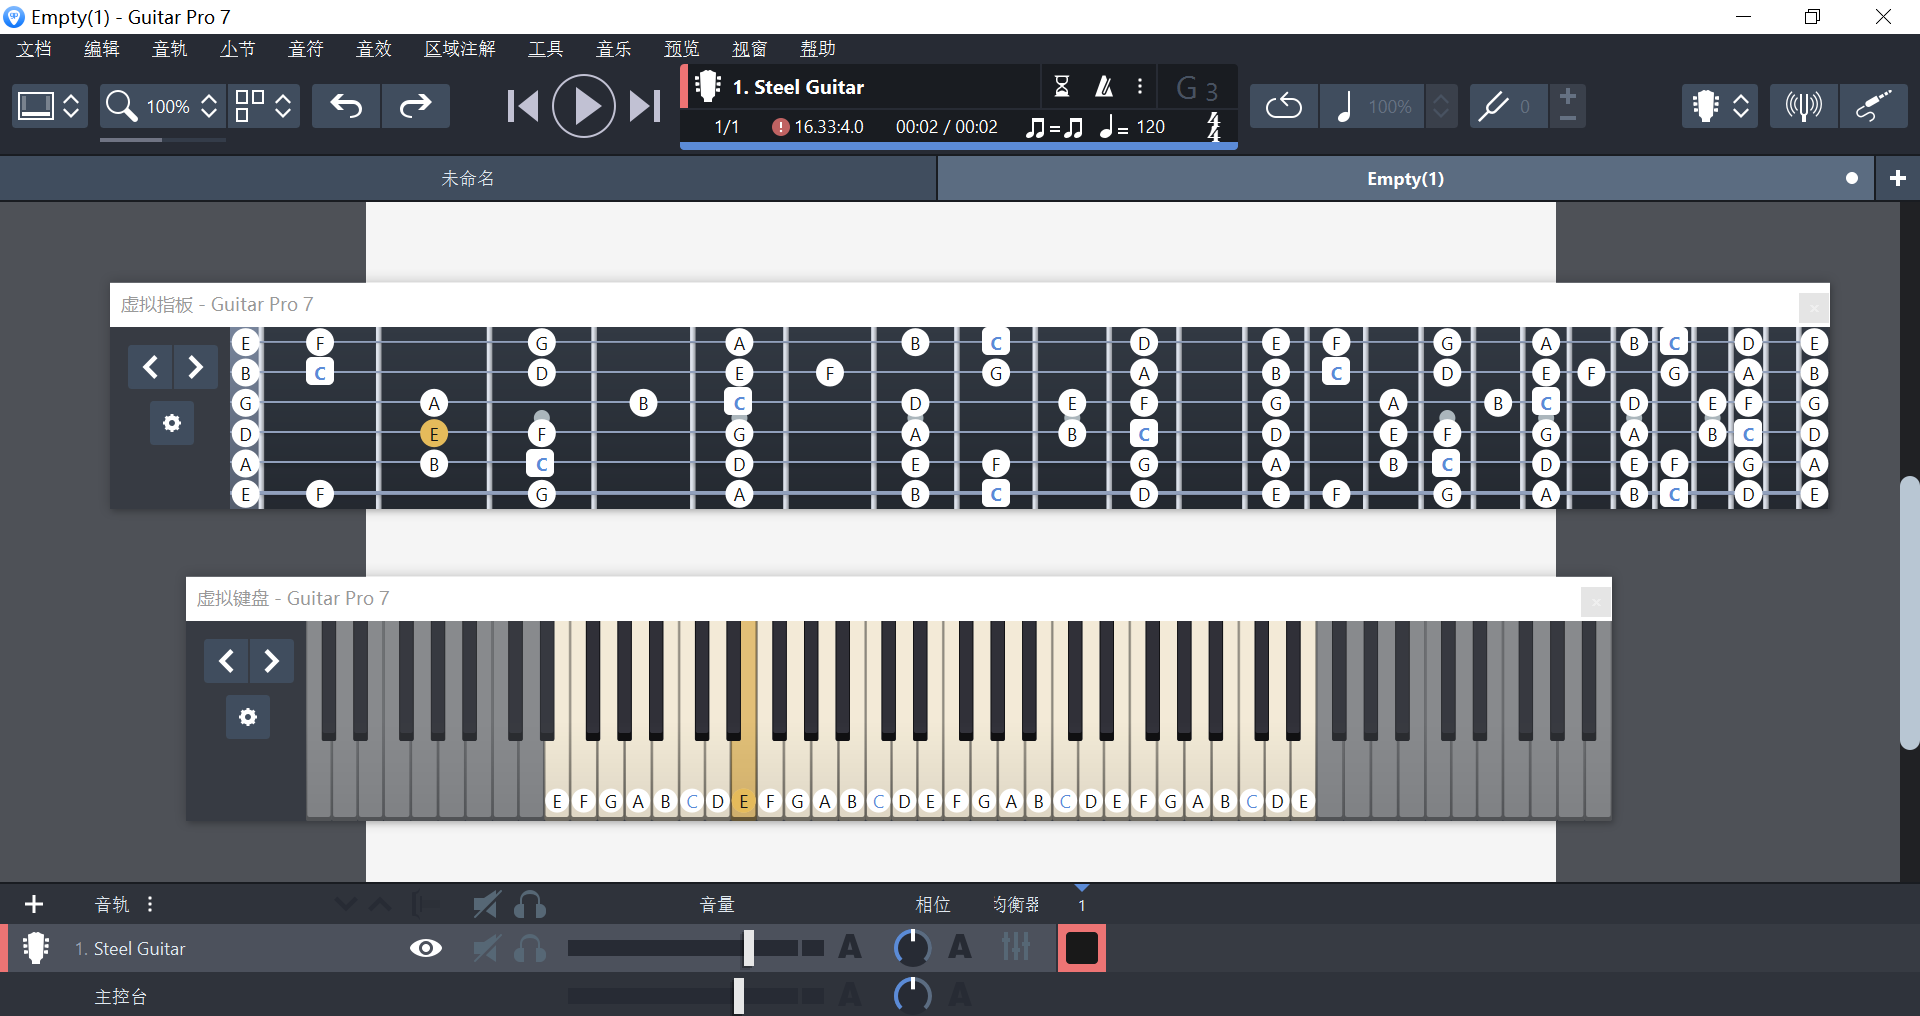Click the loop playback icon
This screenshot has width=1920, height=1016.
click(x=1283, y=105)
